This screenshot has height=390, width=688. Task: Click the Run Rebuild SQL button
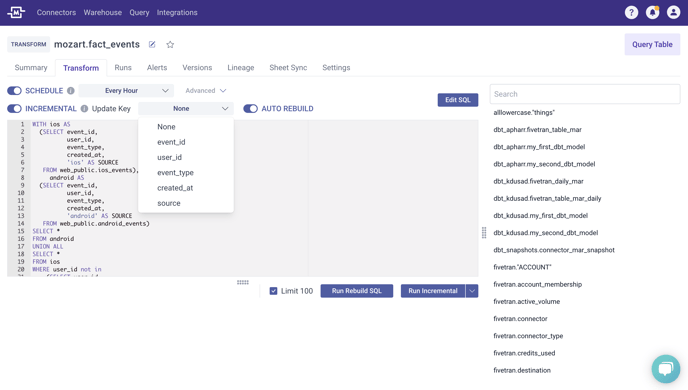tap(357, 291)
